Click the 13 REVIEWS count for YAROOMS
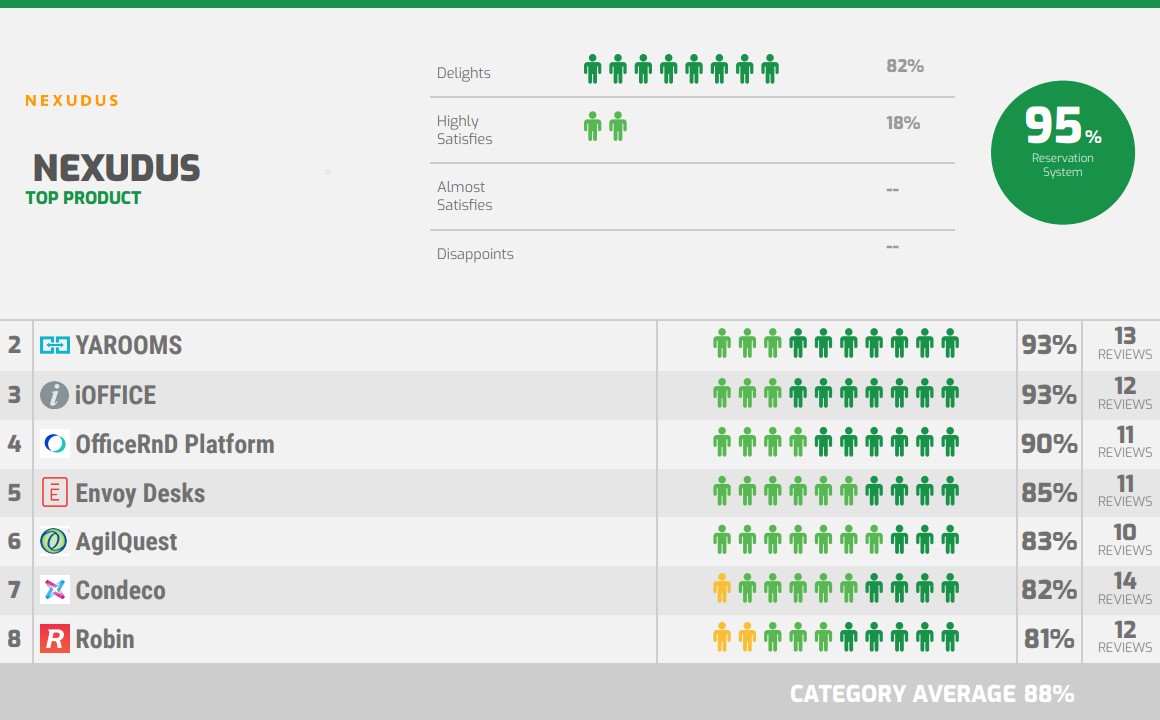 point(1124,344)
